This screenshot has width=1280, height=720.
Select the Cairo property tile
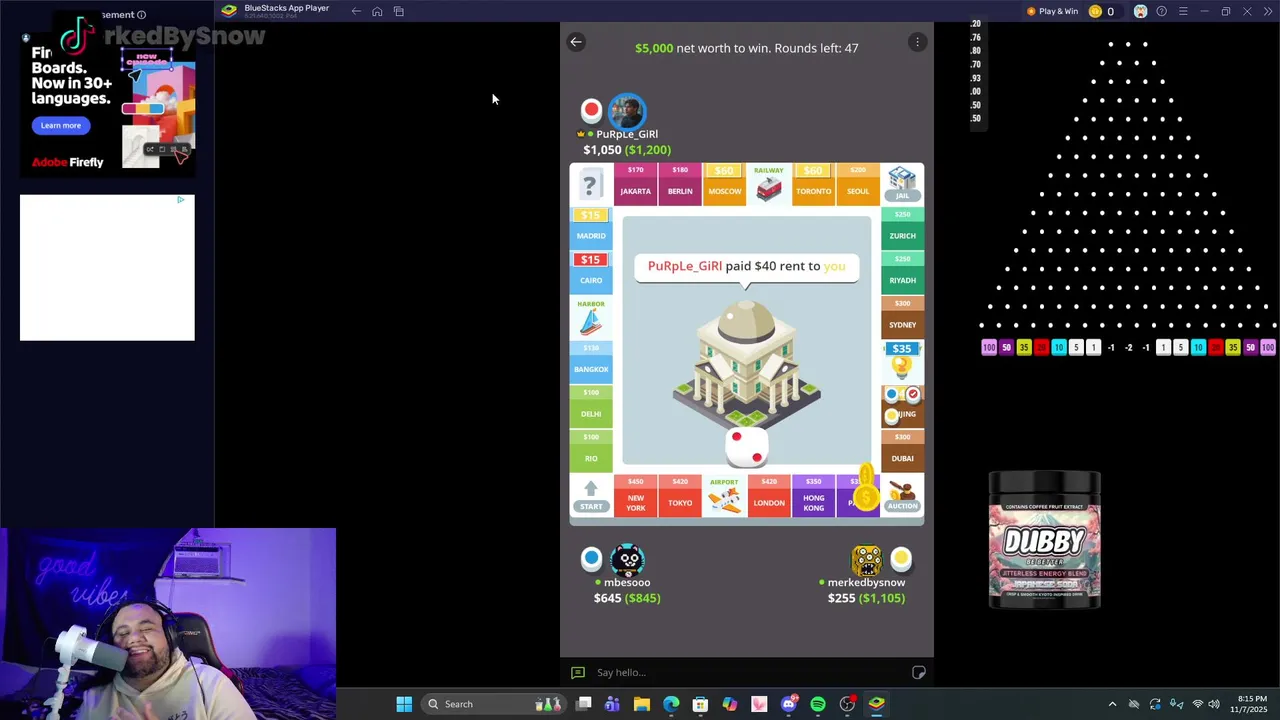(x=591, y=273)
